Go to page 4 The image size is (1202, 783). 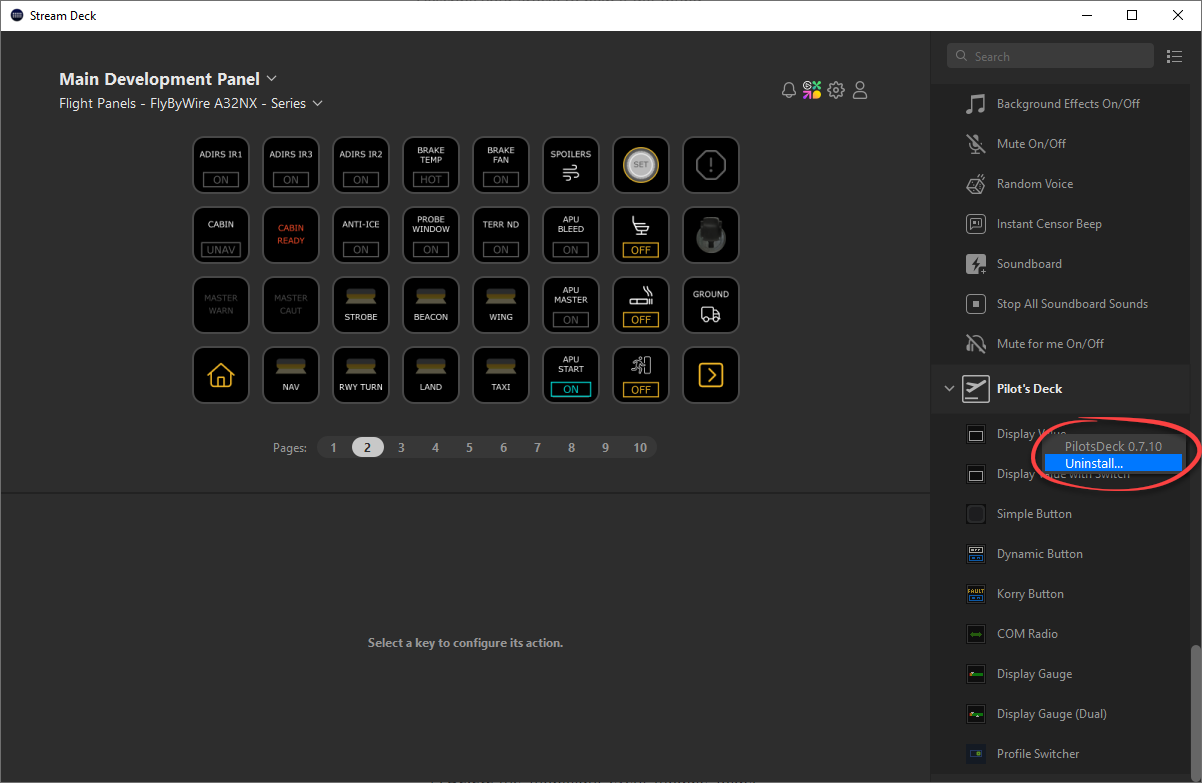click(x=436, y=448)
